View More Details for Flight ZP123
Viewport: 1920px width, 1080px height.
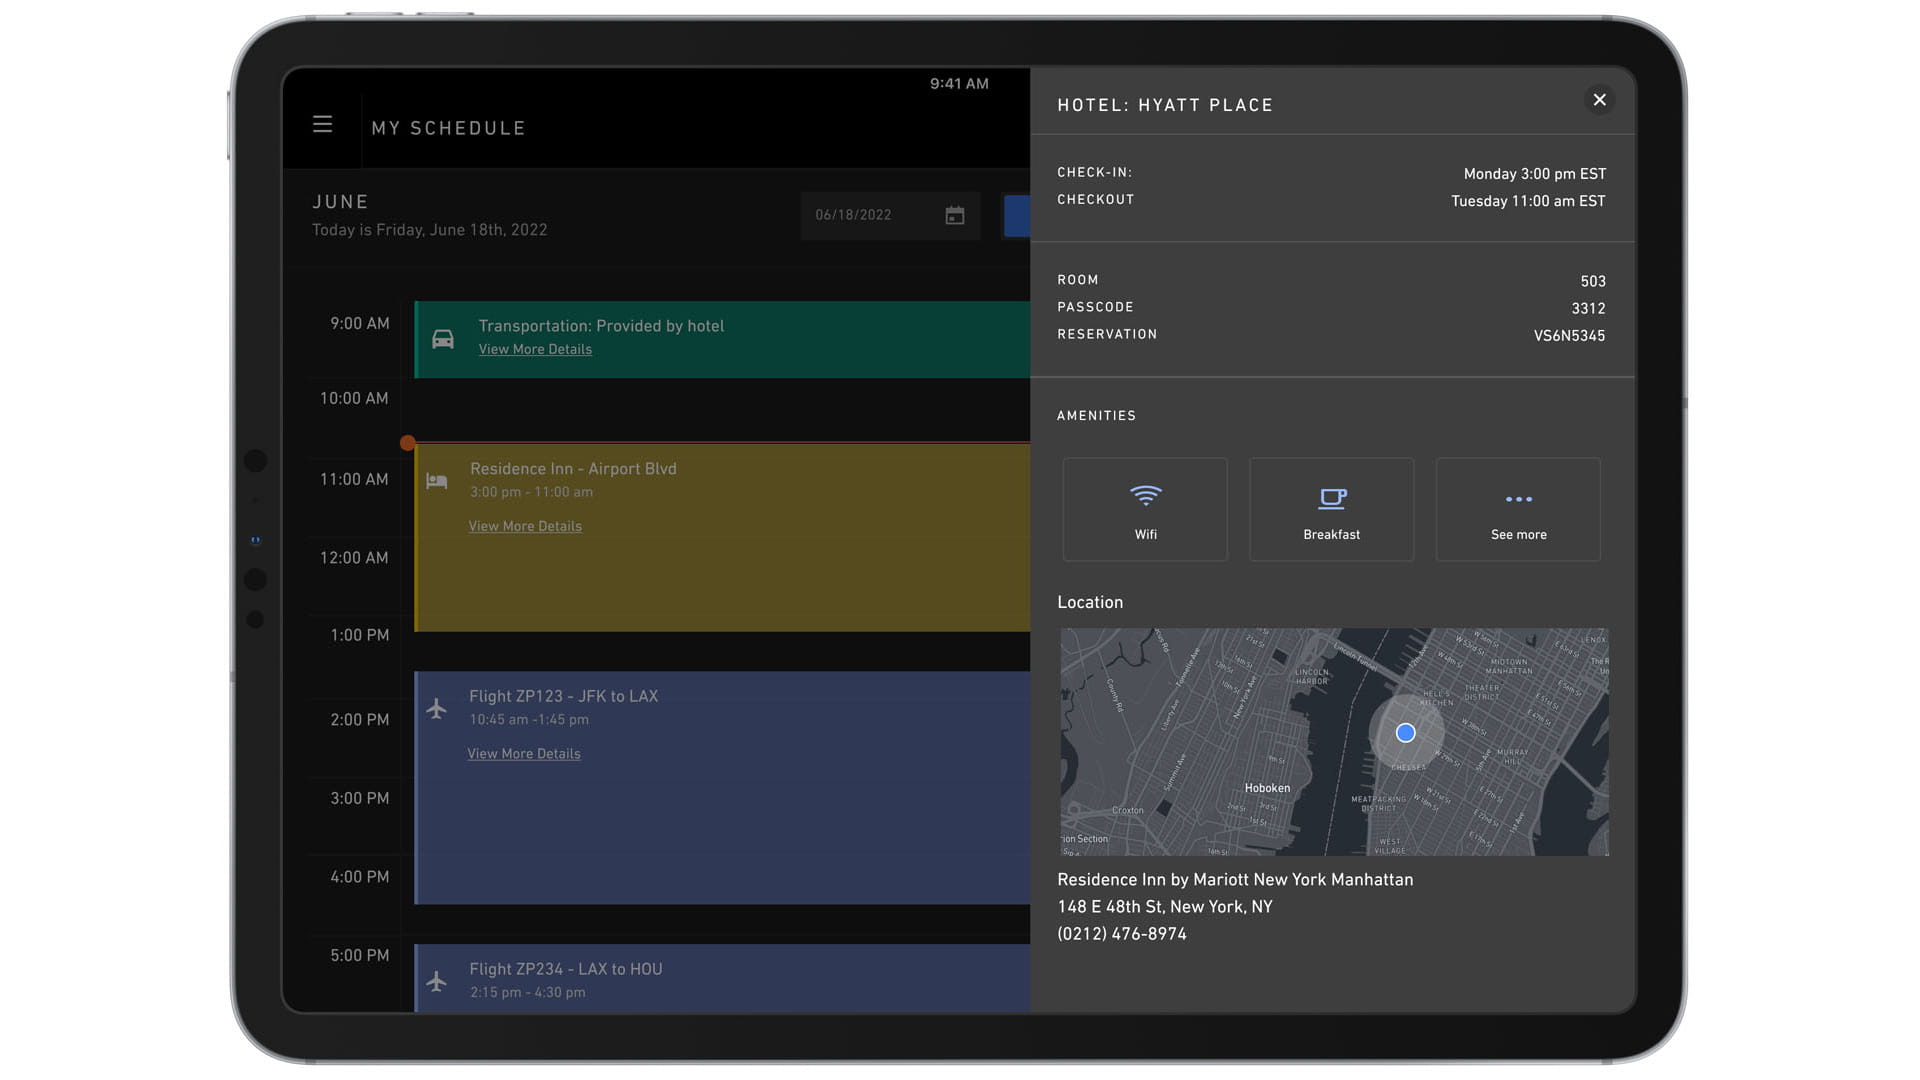coord(524,754)
